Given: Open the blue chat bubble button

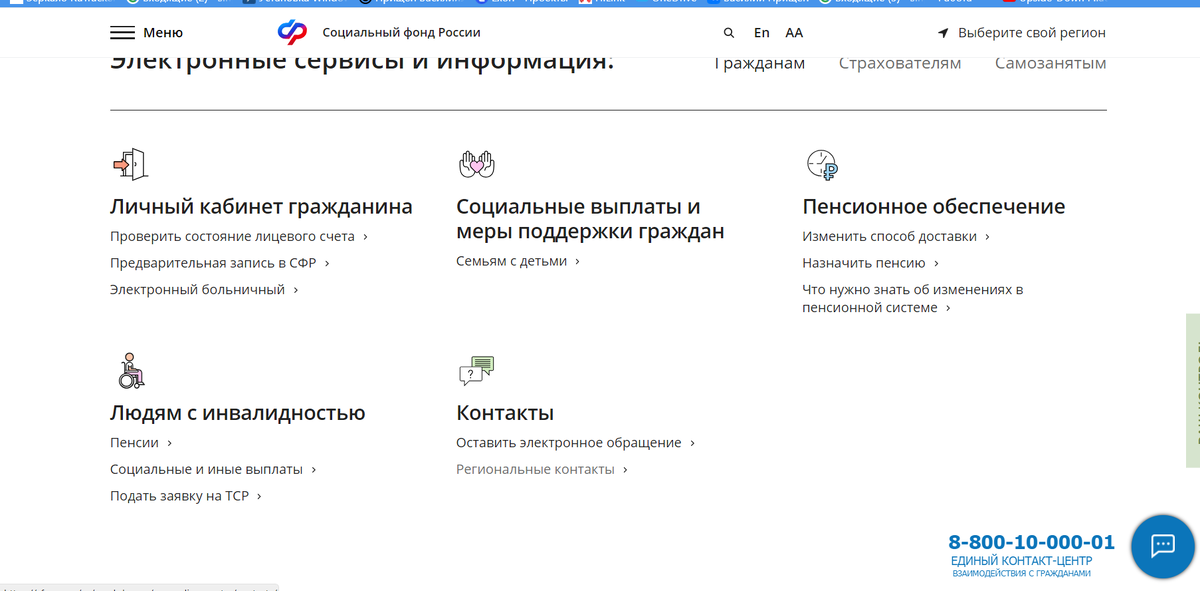Looking at the screenshot, I should coord(1163,546).
